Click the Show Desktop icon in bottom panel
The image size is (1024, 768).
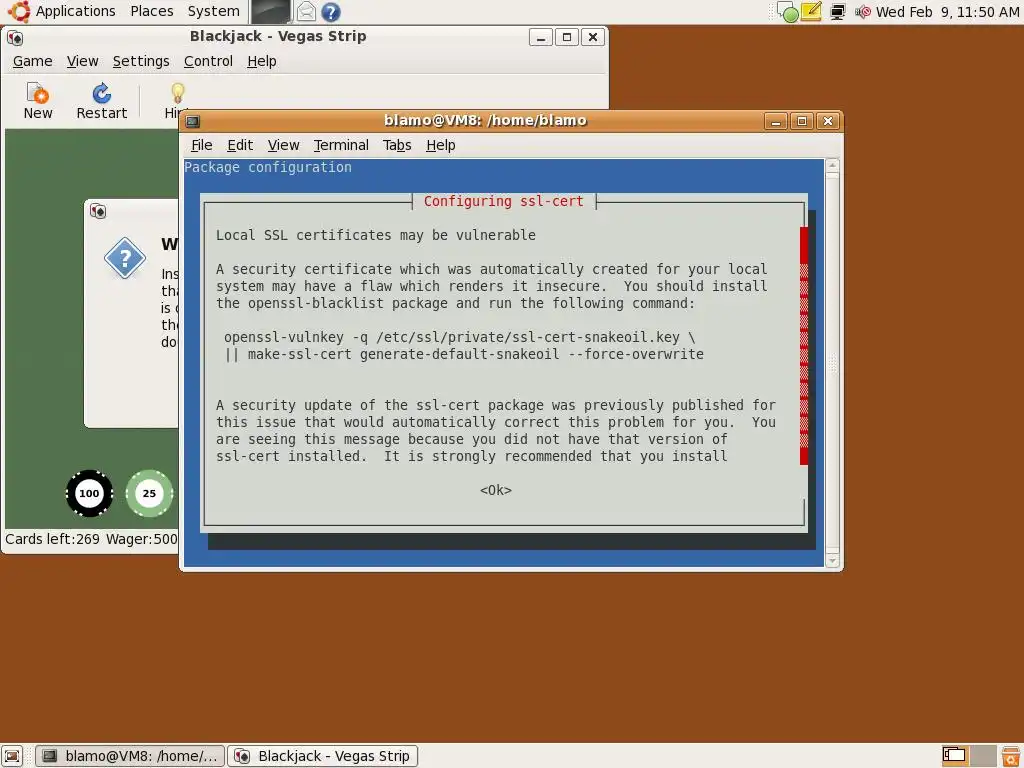(12, 756)
